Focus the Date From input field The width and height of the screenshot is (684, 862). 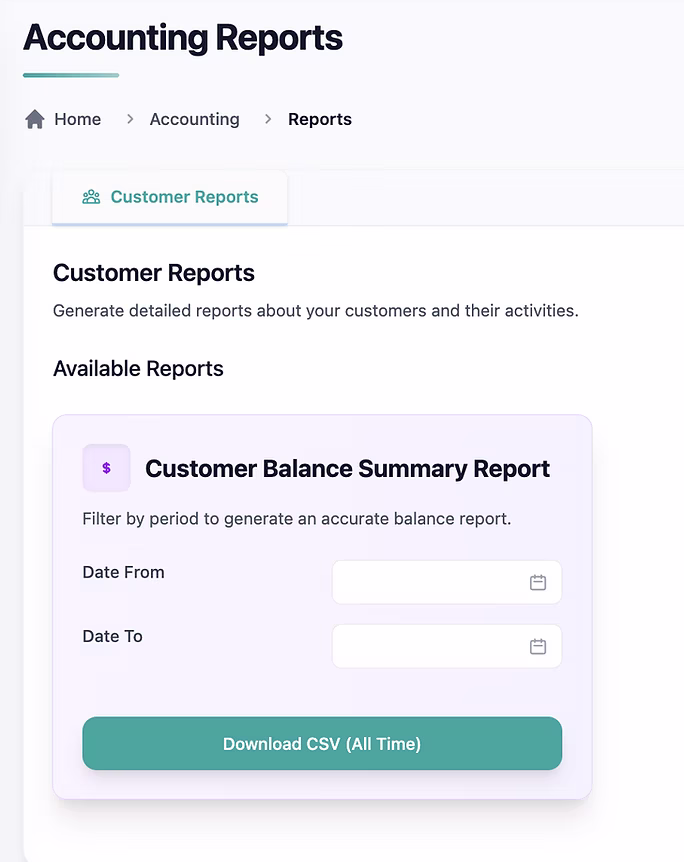click(x=447, y=582)
